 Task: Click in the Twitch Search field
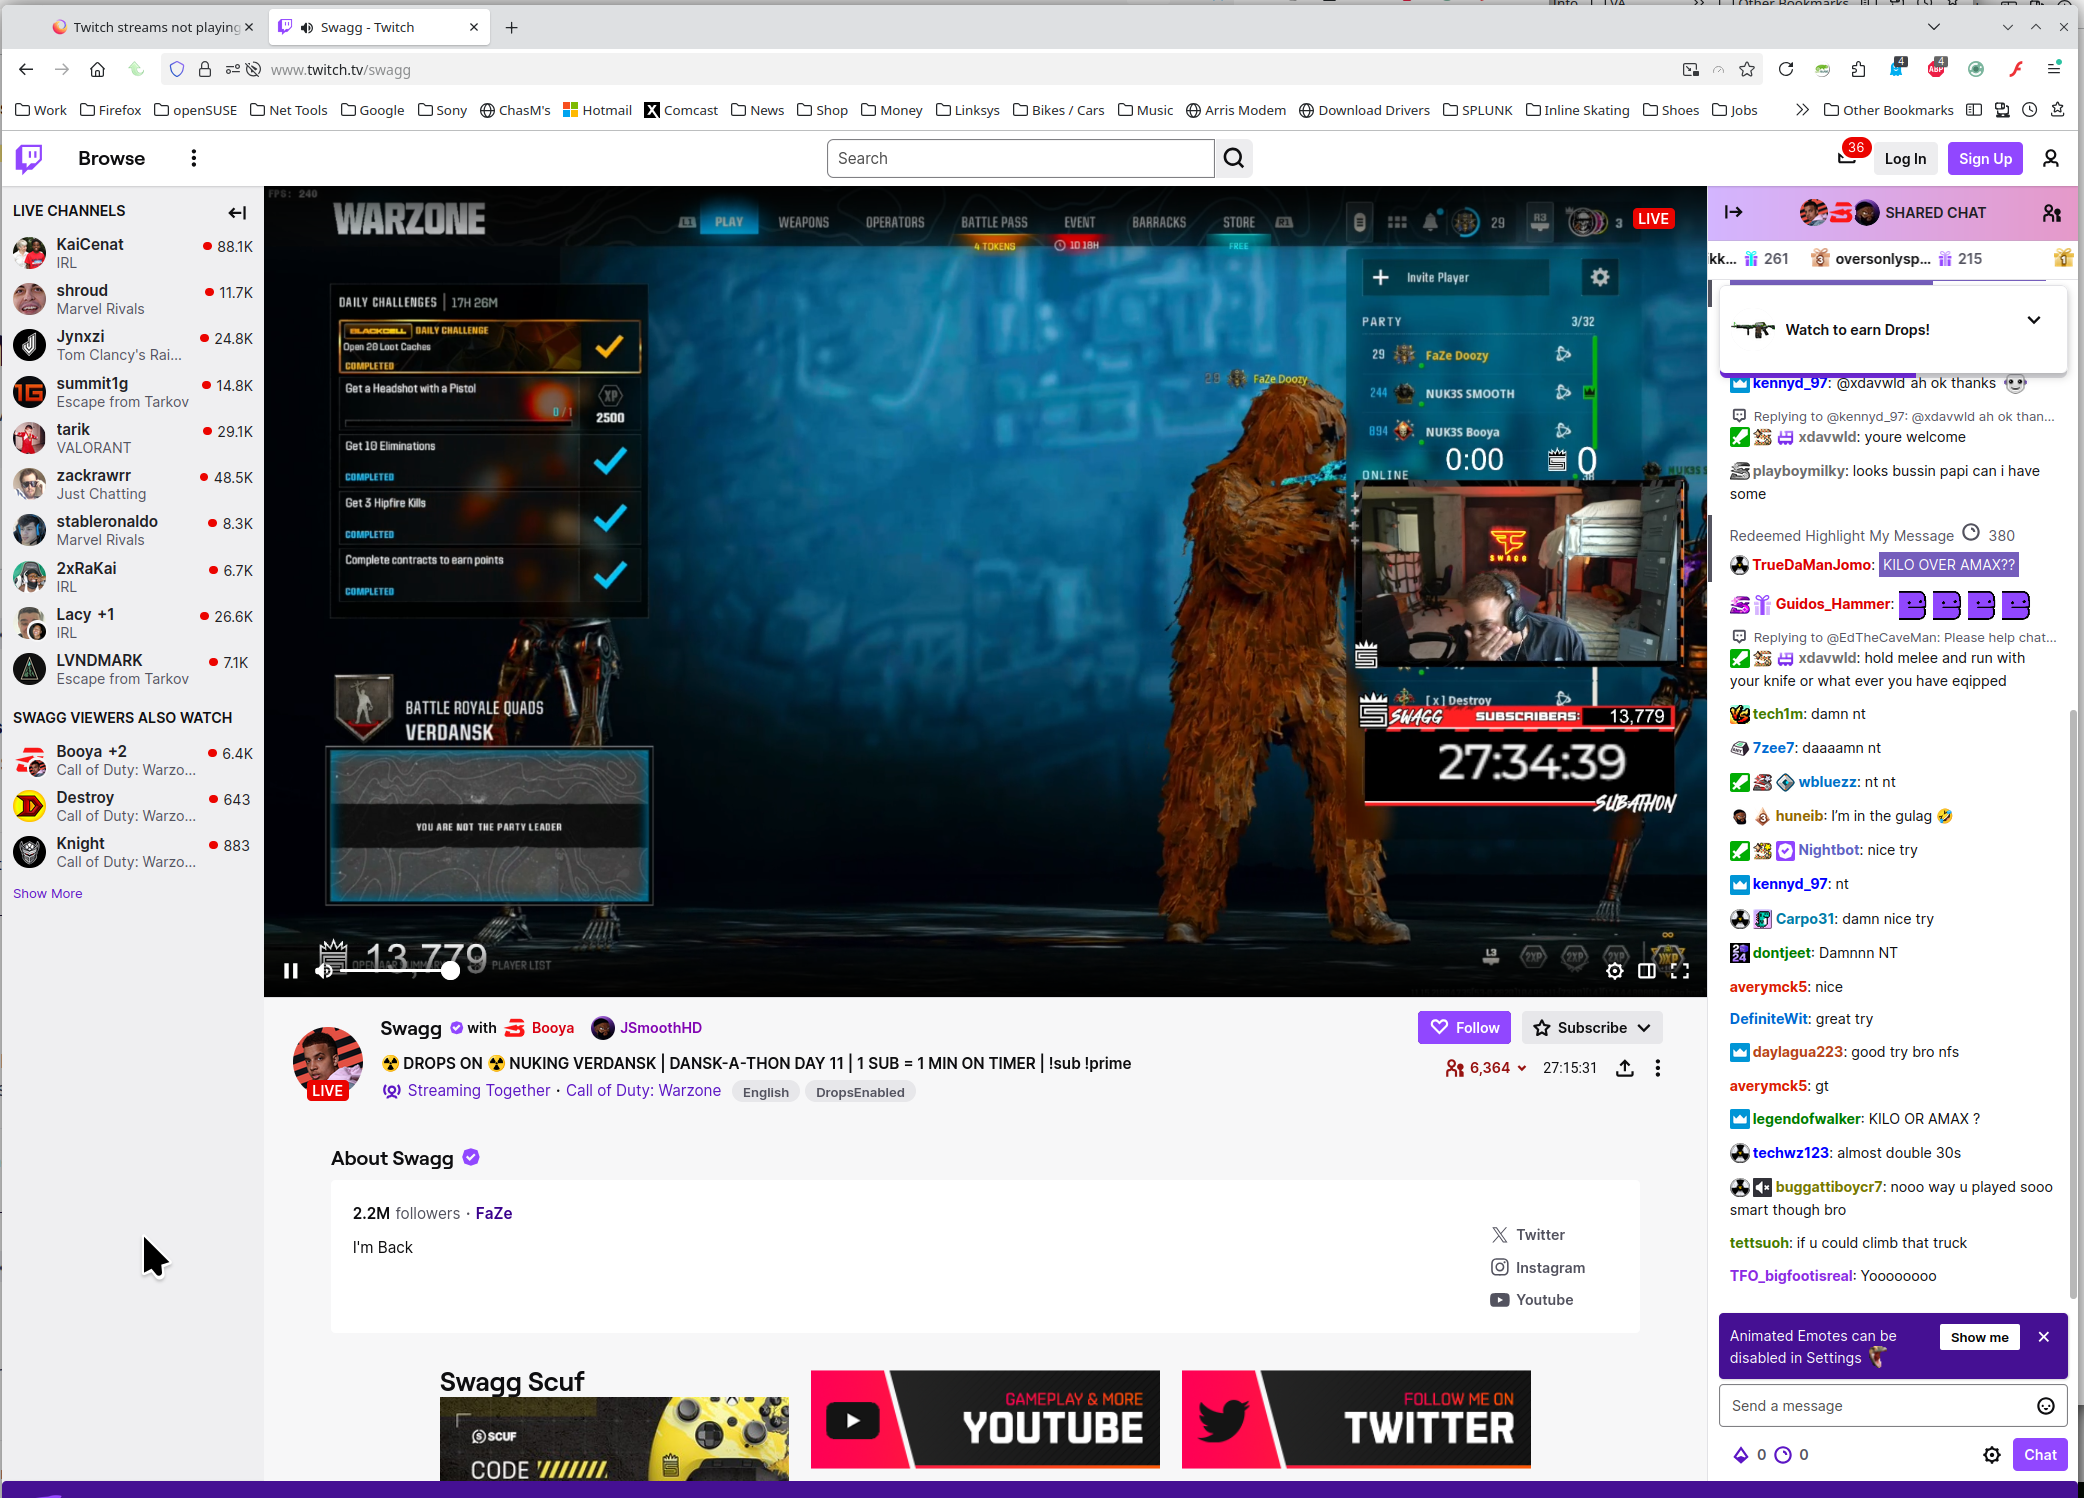[1020, 158]
